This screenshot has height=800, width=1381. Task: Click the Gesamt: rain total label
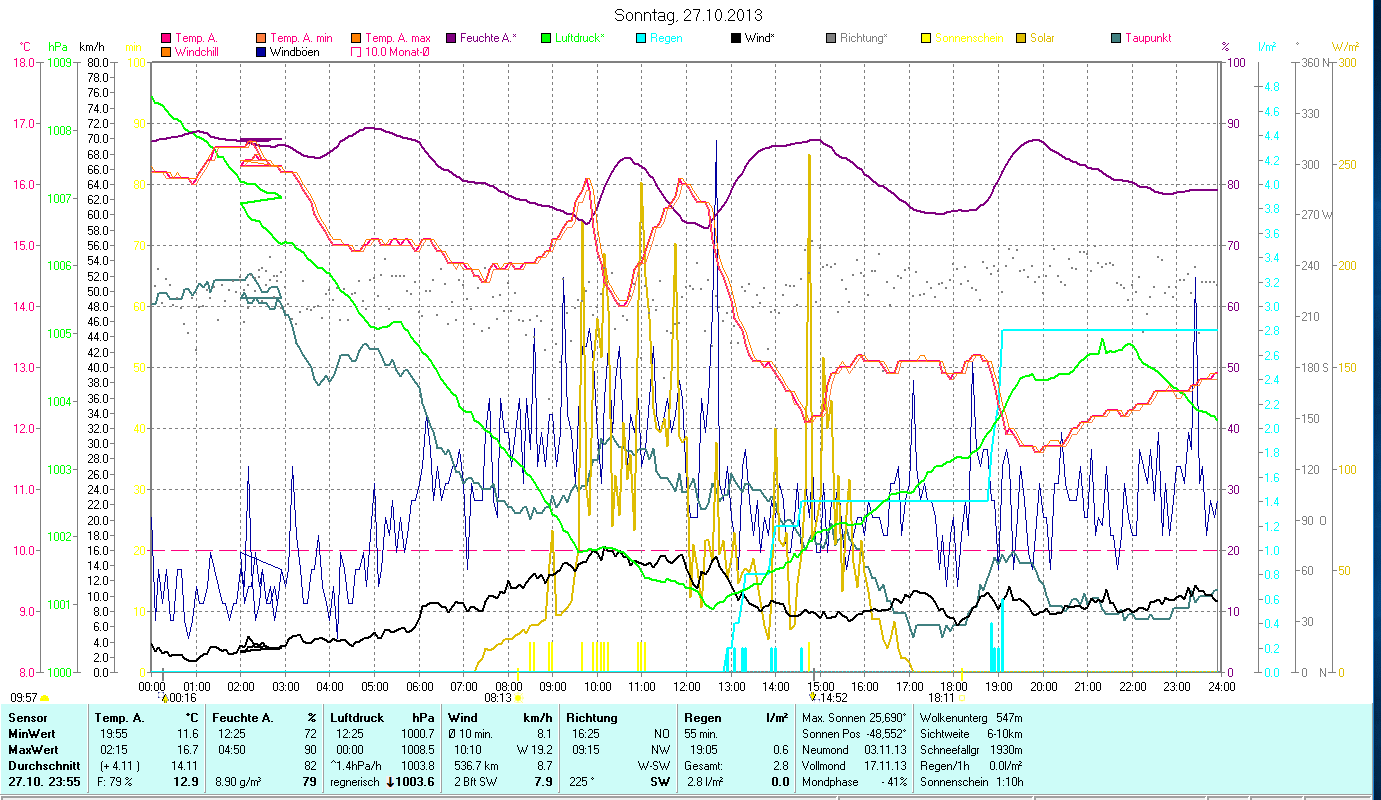[x=704, y=766]
